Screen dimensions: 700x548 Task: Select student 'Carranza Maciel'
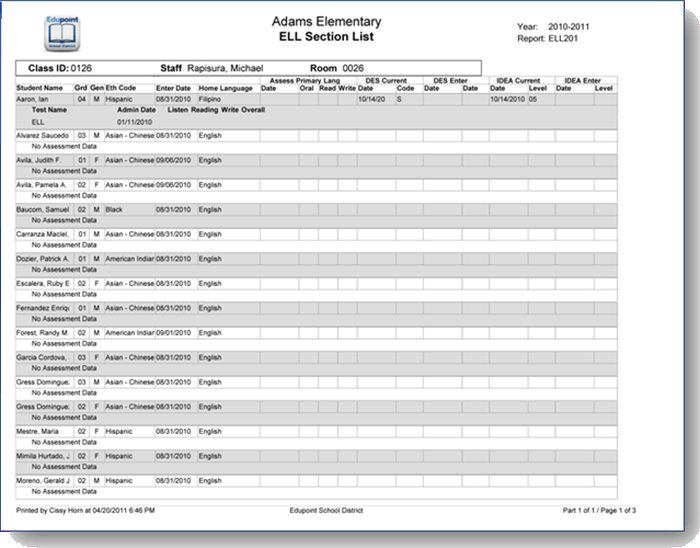pos(42,234)
